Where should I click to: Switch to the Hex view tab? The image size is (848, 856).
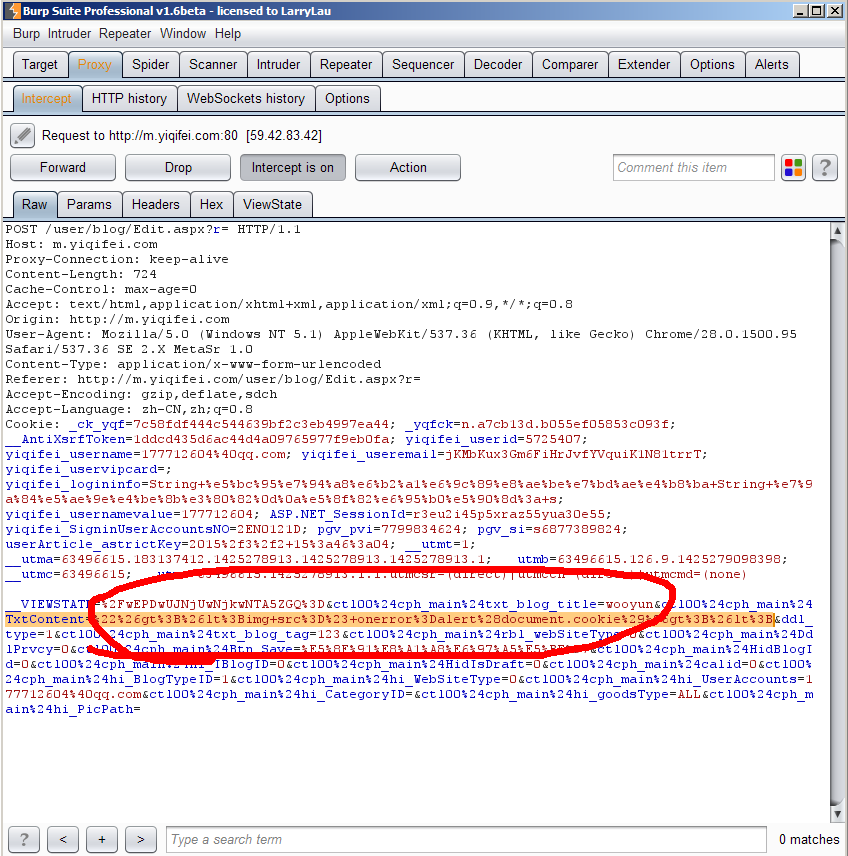(211, 205)
